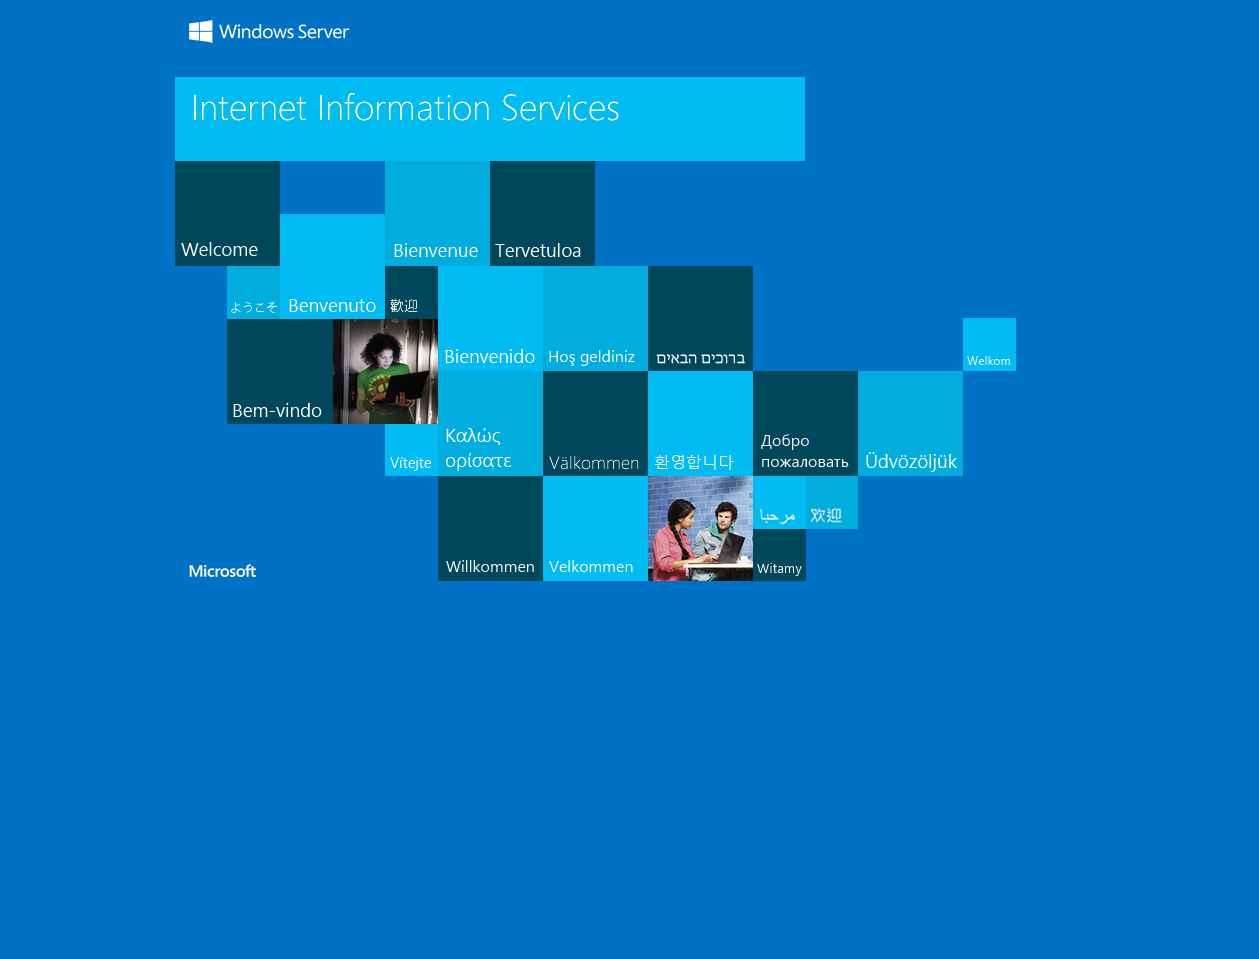Open the Russian Добро пожаловать tile
The width and height of the screenshot is (1259, 959).
(x=805, y=424)
